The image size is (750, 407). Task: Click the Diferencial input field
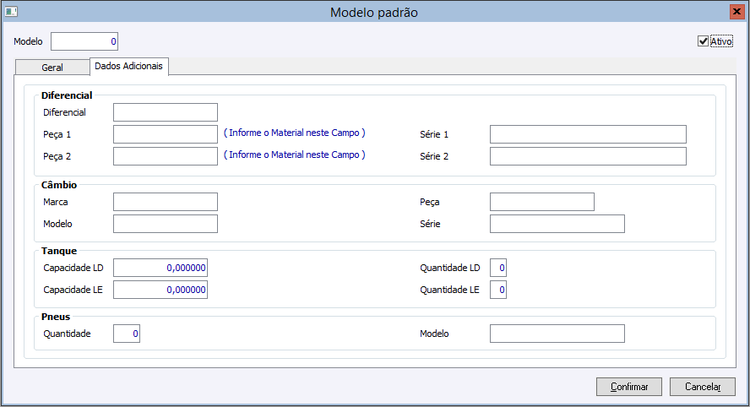pyautogui.click(x=165, y=112)
